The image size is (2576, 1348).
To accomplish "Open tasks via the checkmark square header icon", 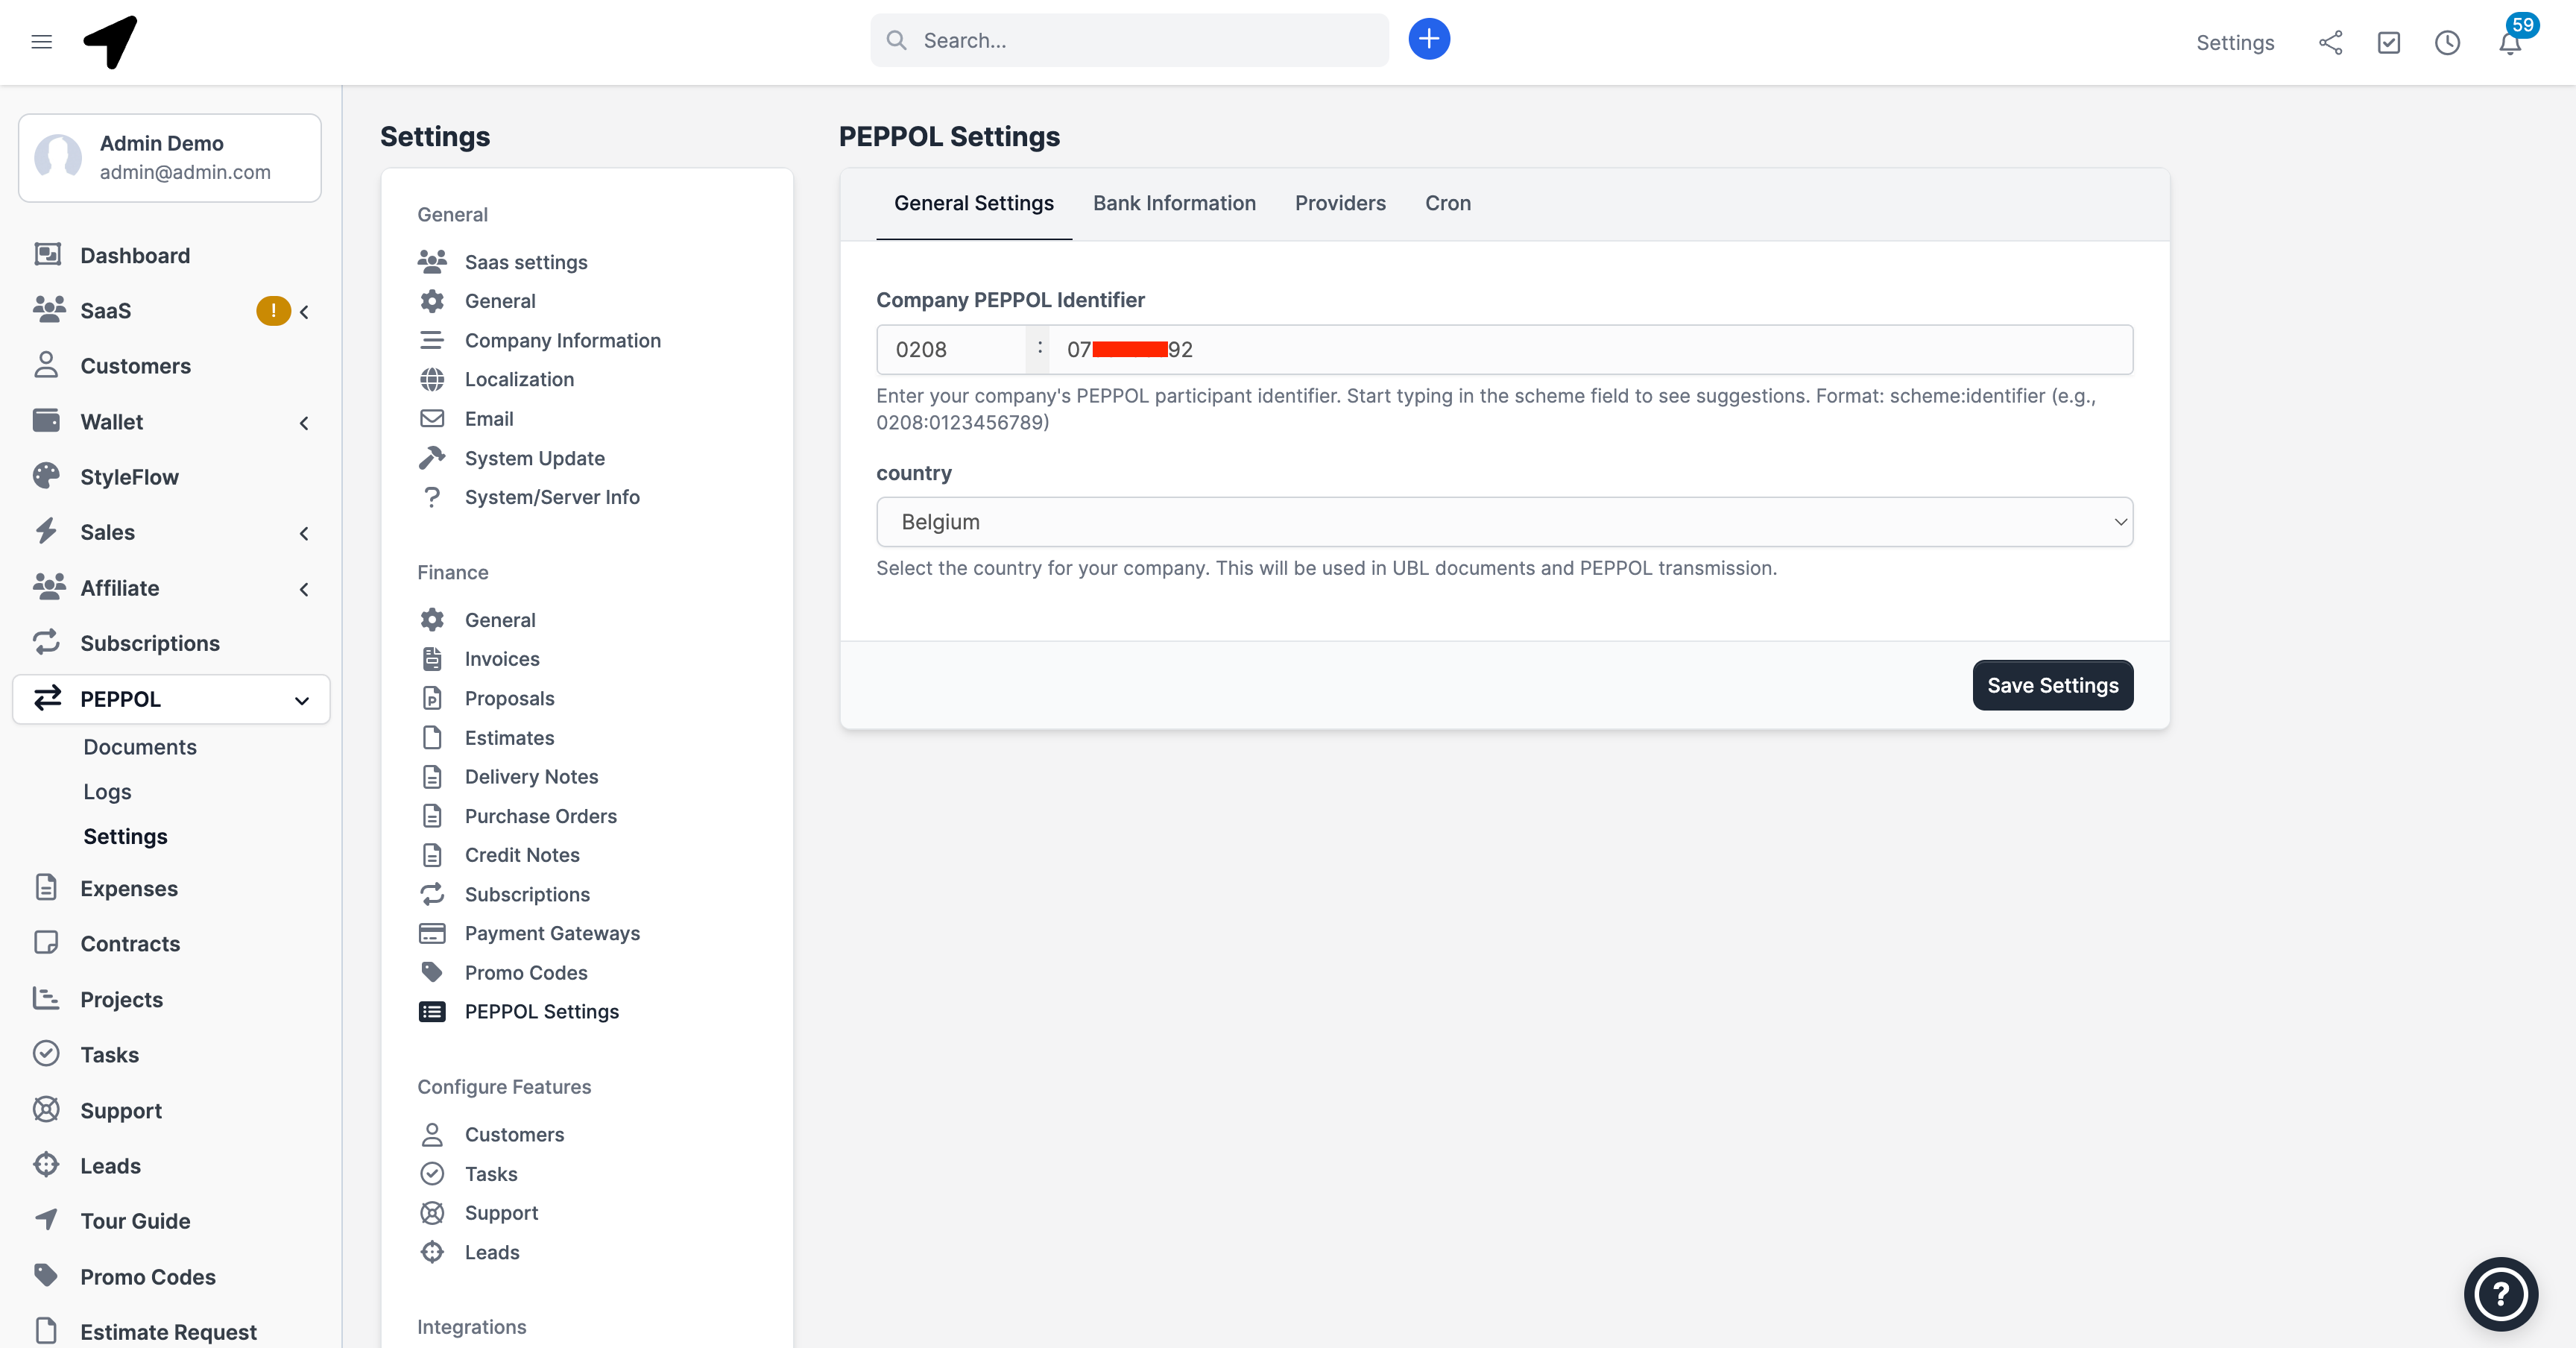I will pyautogui.click(x=2389, y=43).
